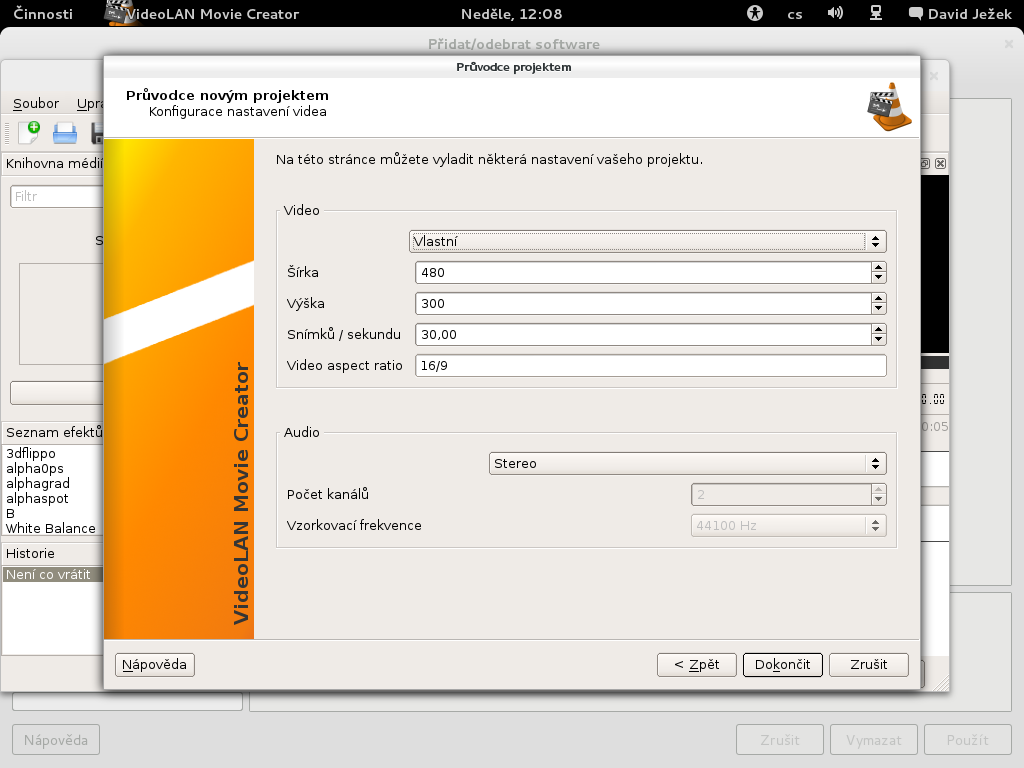Viewport: 1024px width, 768px height.
Task: Open the Stereo audio preset dropdown
Action: click(687, 464)
